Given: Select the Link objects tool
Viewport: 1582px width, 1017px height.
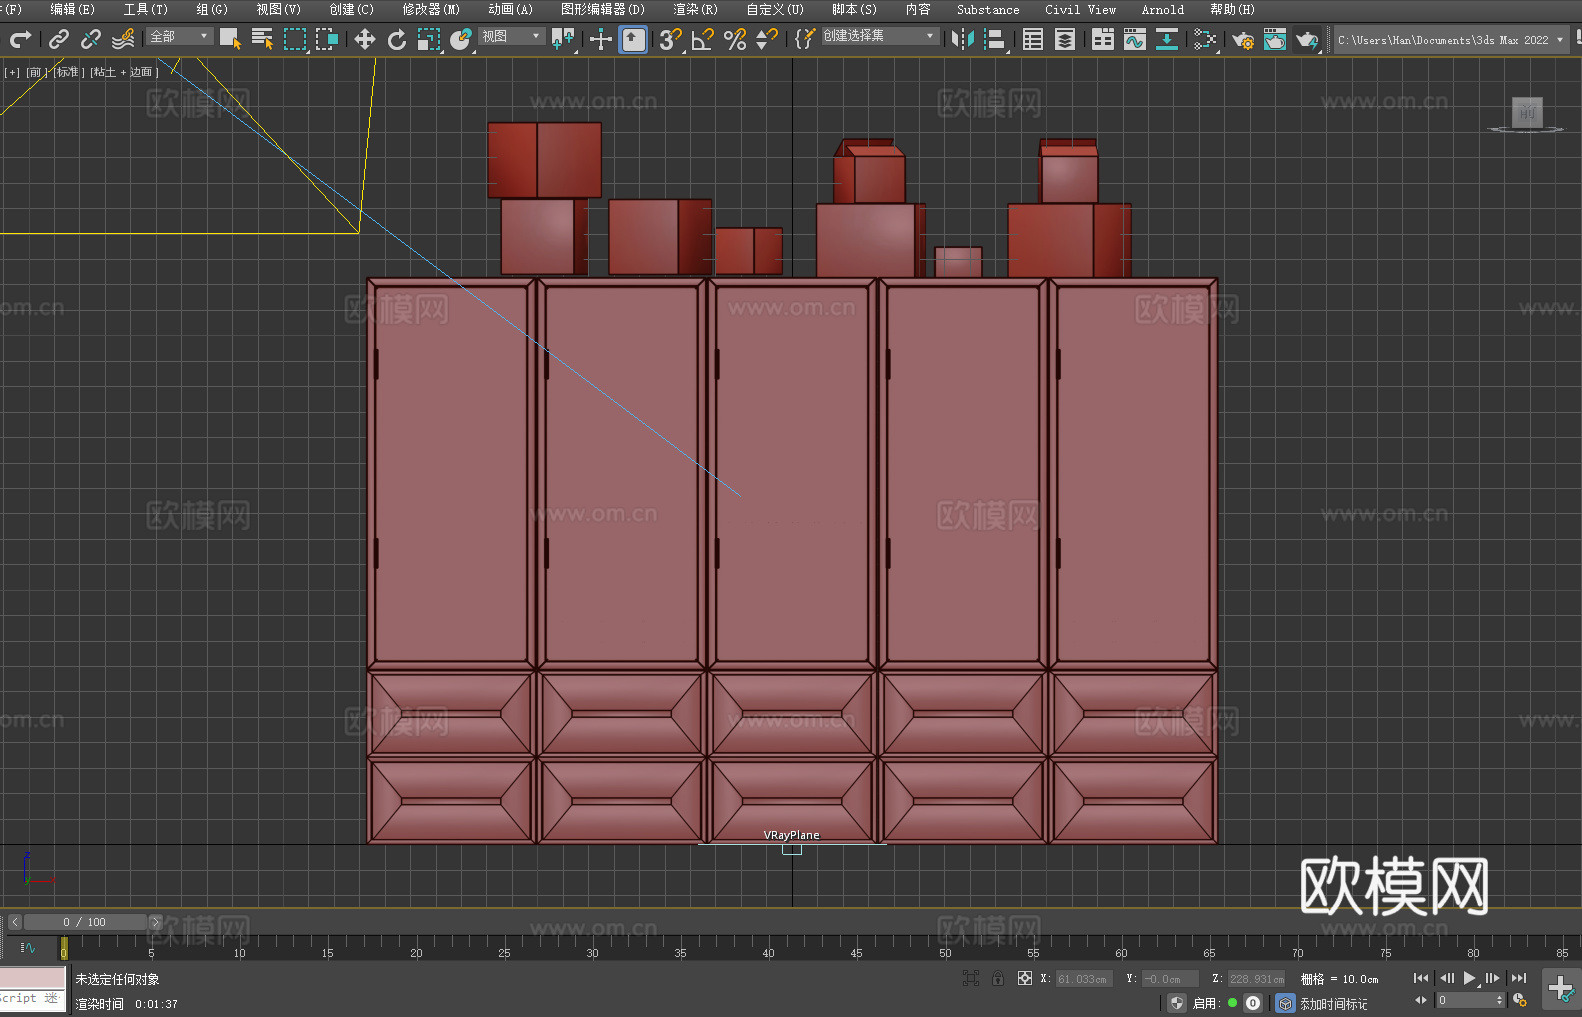Looking at the screenshot, I should pos(59,39).
